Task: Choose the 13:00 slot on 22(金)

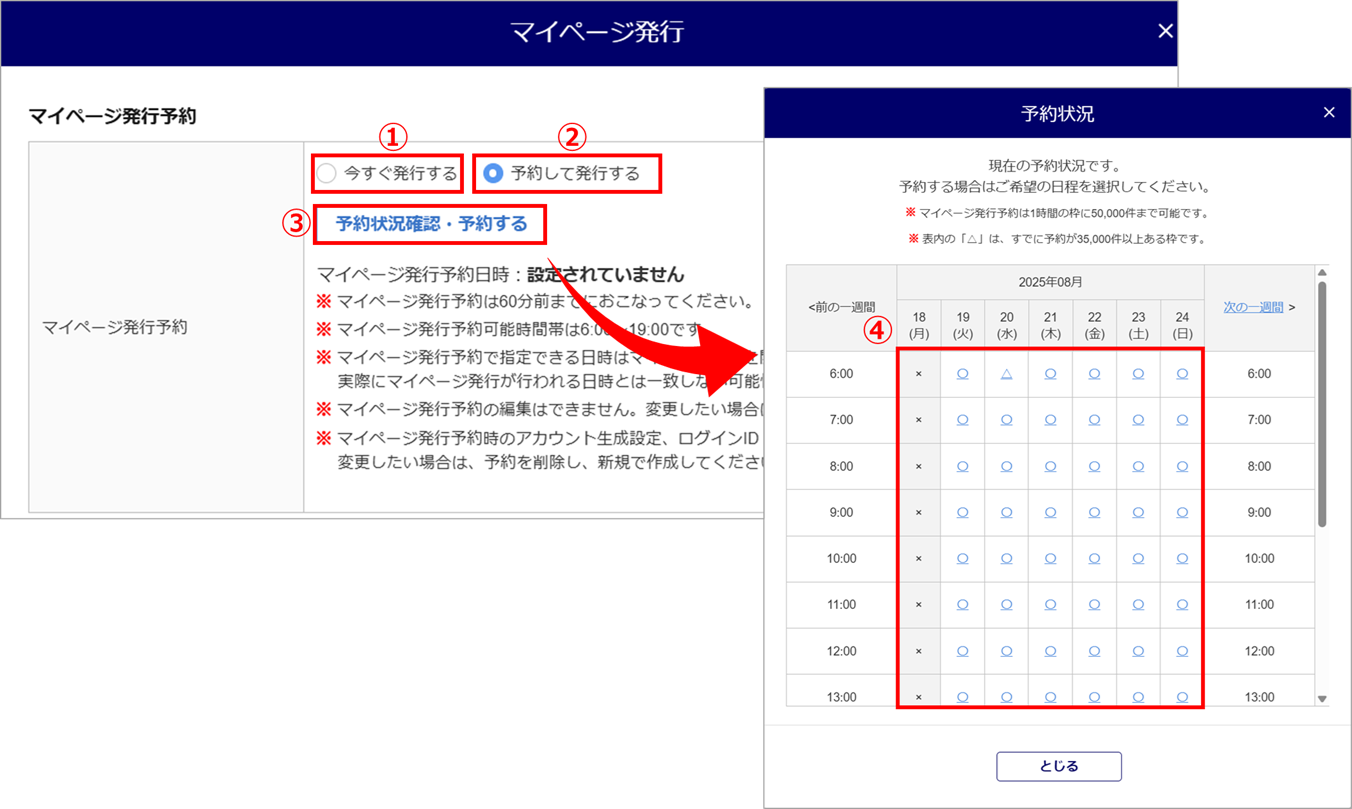Action: pos(1094,697)
